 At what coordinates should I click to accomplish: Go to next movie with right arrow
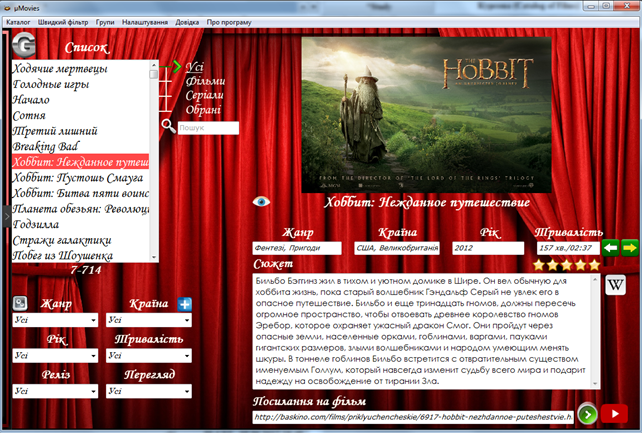coord(630,248)
